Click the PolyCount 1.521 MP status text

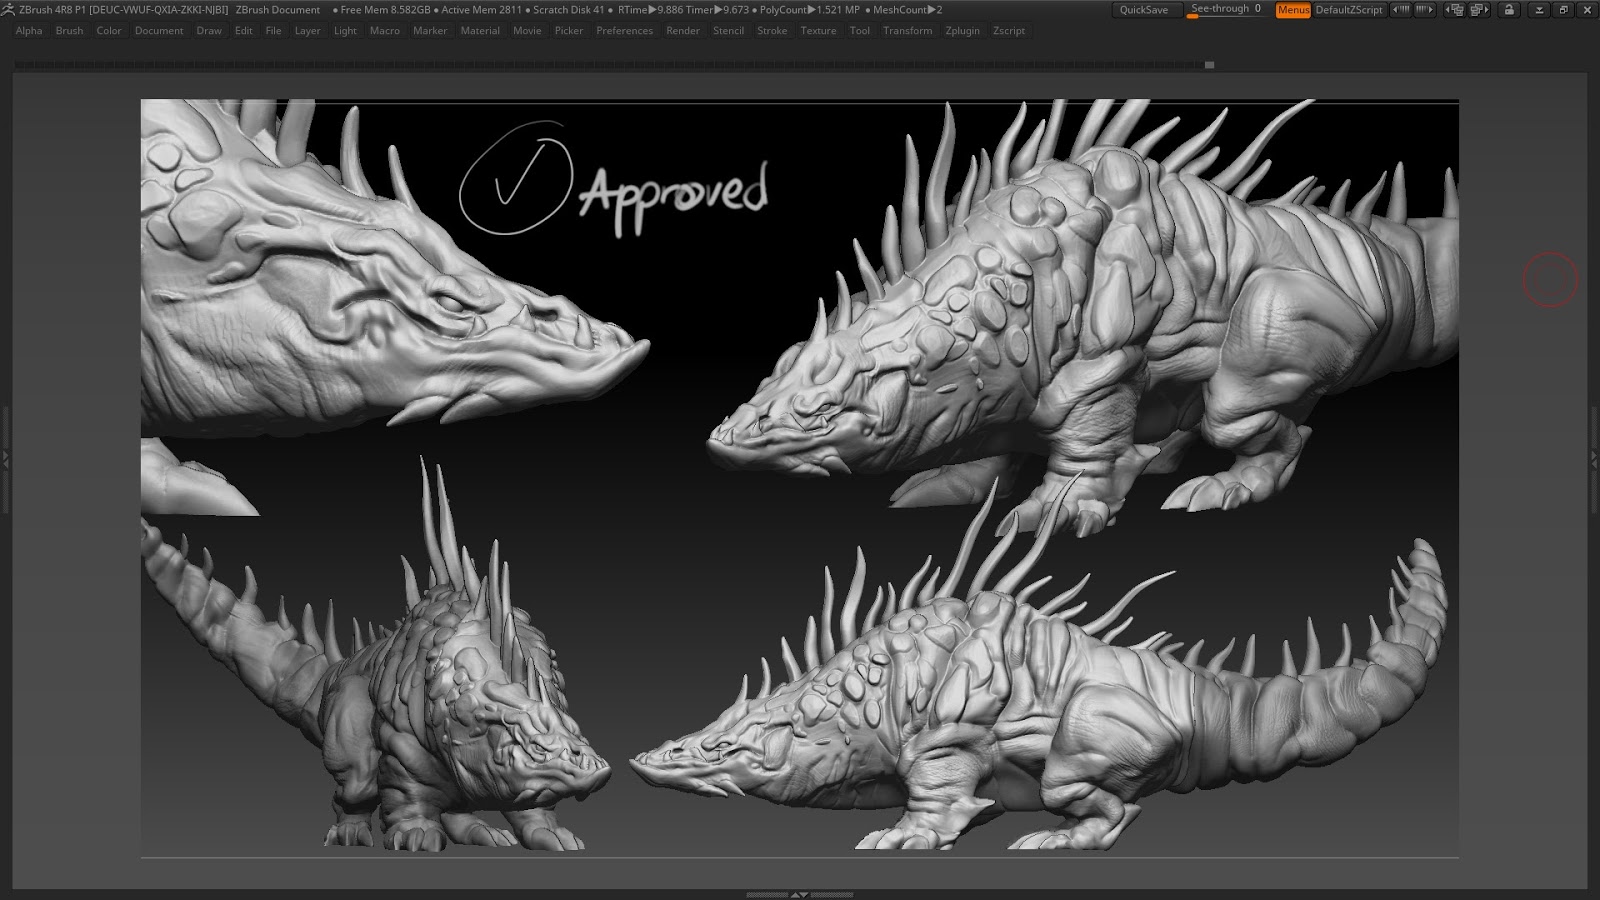pyautogui.click(x=809, y=10)
